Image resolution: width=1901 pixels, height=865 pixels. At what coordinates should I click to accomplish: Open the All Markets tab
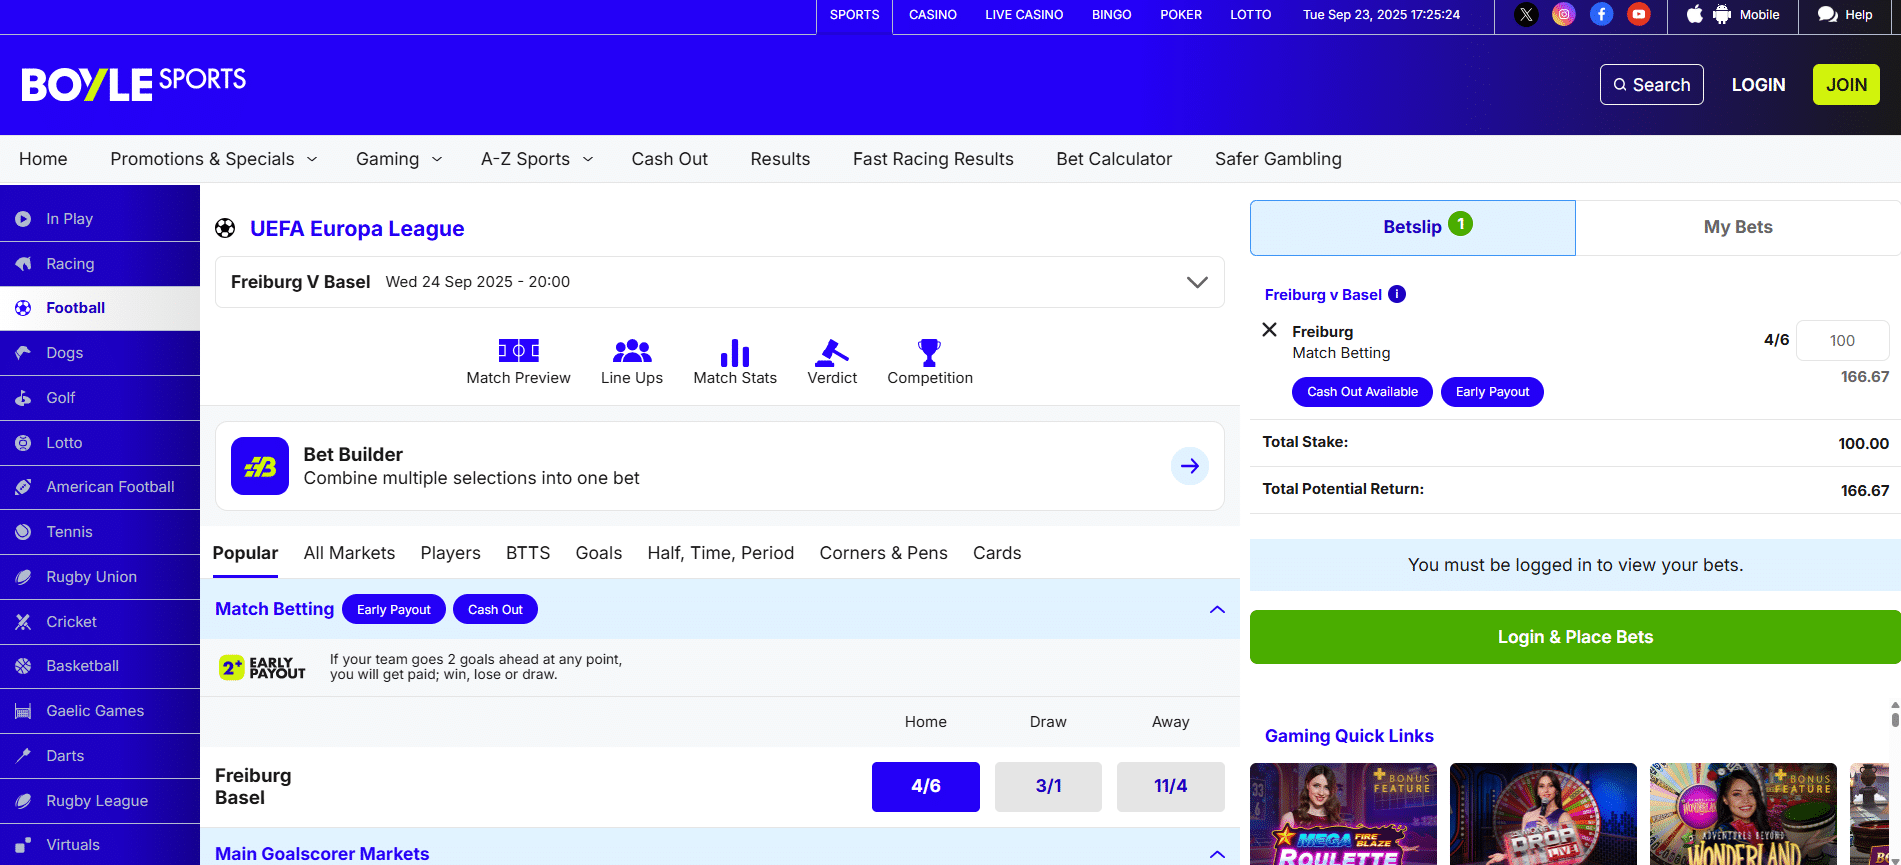tap(349, 553)
